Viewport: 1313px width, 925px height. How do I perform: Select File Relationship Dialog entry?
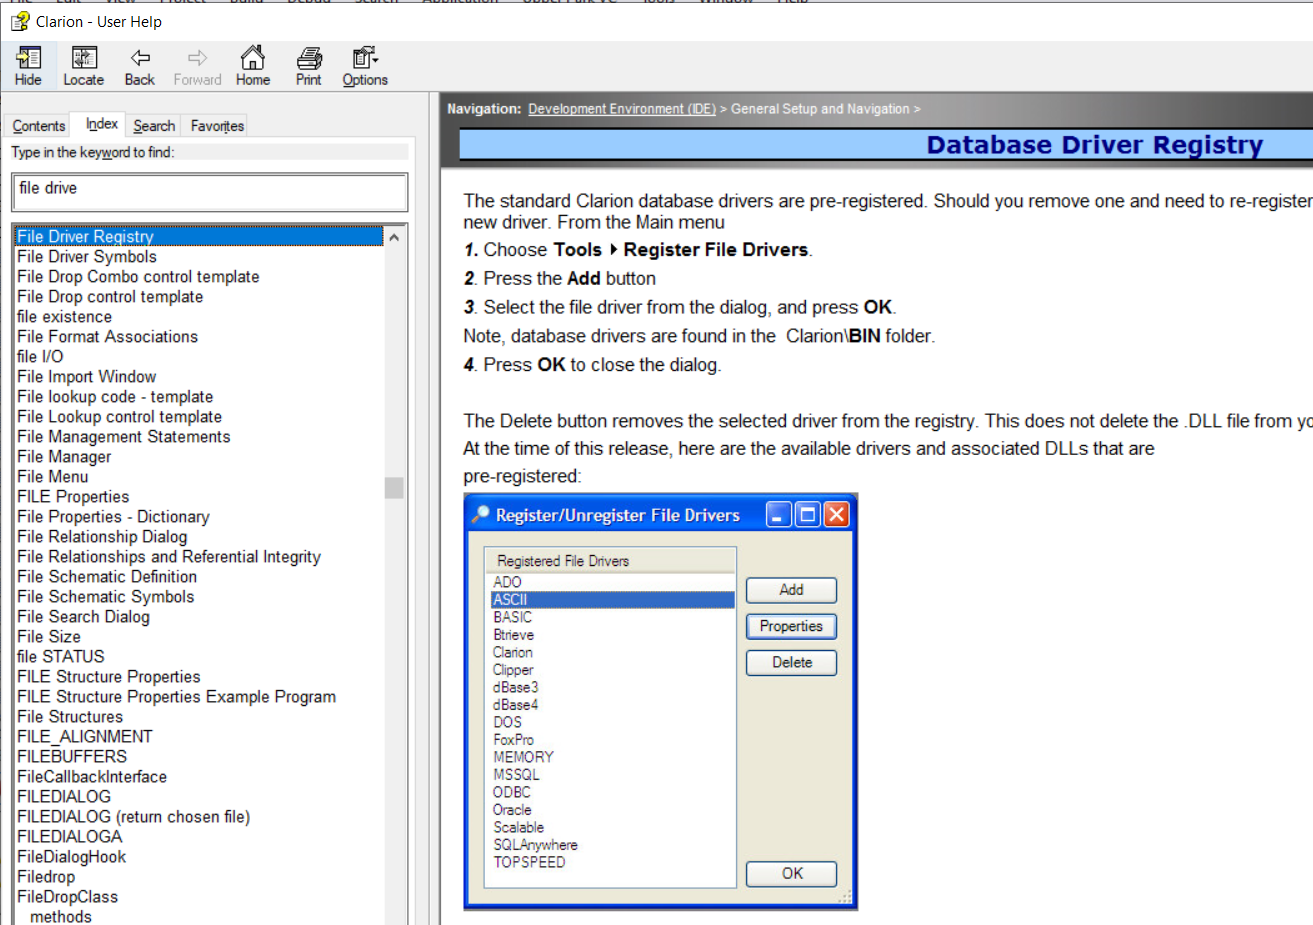102,537
